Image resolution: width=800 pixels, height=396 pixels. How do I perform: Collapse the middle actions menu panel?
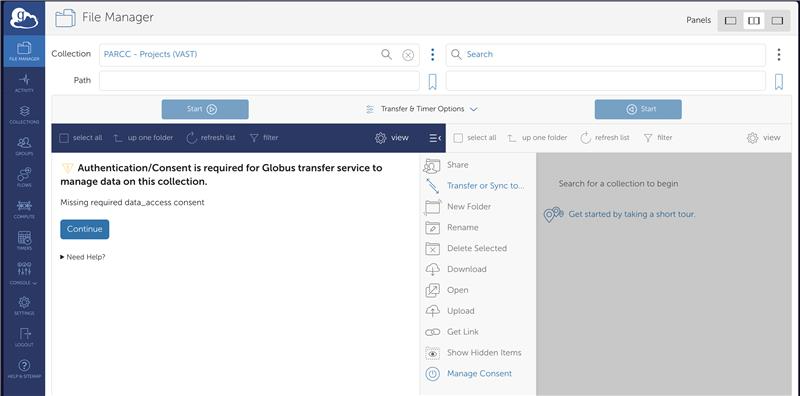[435, 138]
